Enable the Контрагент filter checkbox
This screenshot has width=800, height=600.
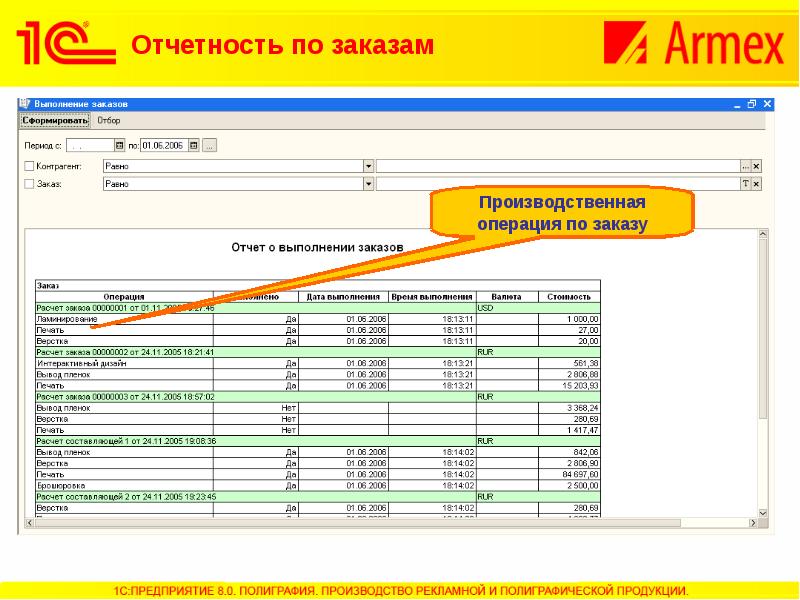click(x=28, y=165)
